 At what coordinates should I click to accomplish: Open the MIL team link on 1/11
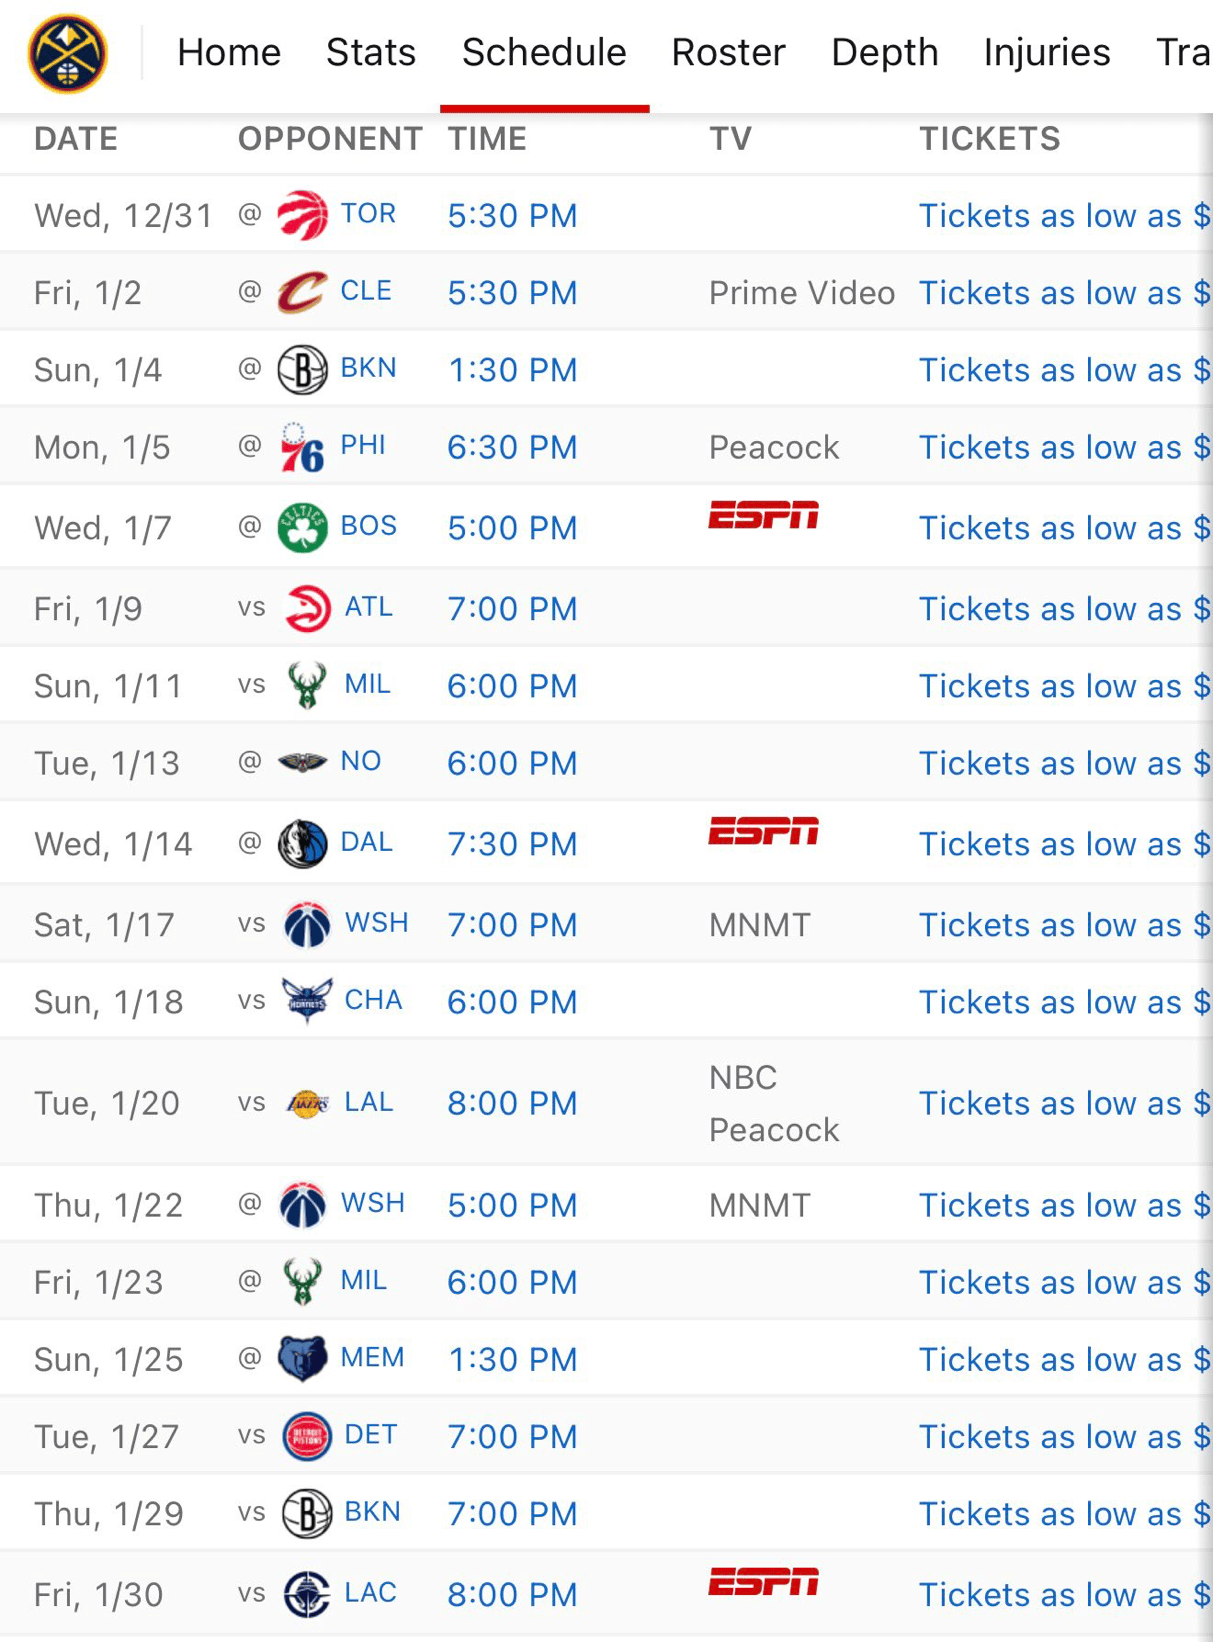pyautogui.click(x=367, y=685)
